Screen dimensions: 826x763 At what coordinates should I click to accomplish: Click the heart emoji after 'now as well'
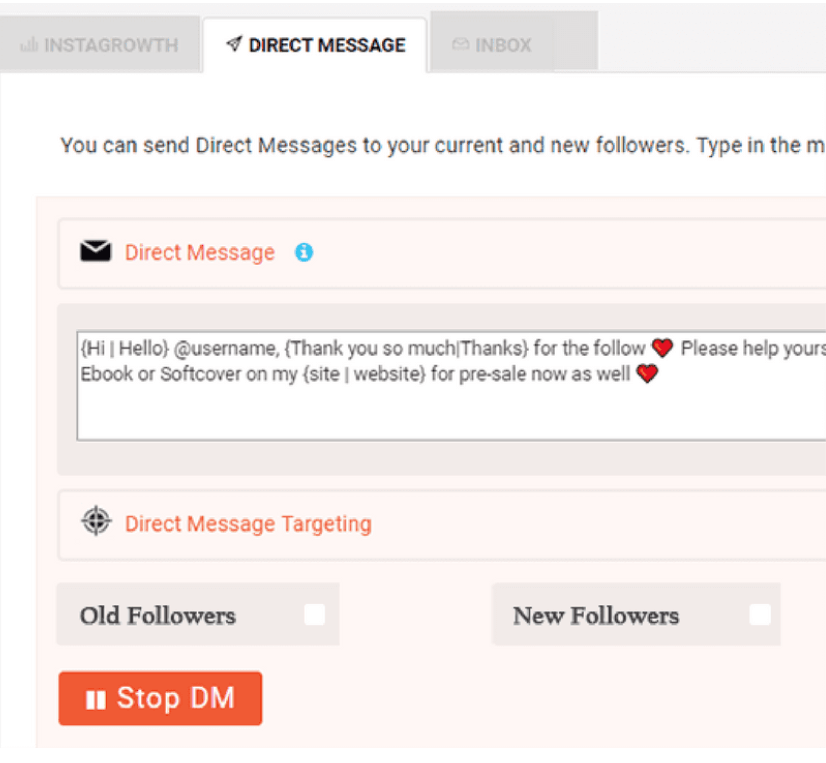pyautogui.click(x=648, y=375)
